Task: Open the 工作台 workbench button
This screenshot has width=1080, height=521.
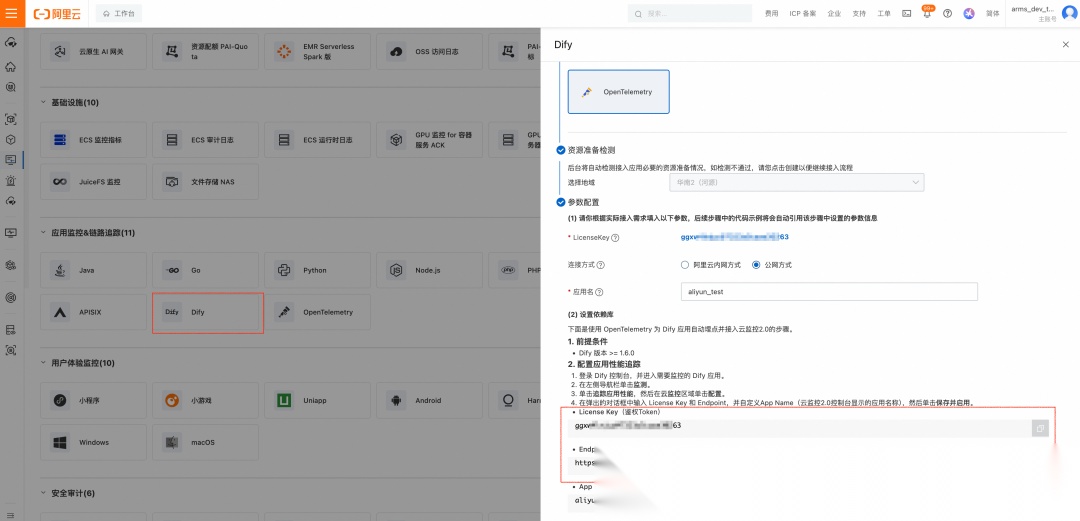Action: click(118, 14)
